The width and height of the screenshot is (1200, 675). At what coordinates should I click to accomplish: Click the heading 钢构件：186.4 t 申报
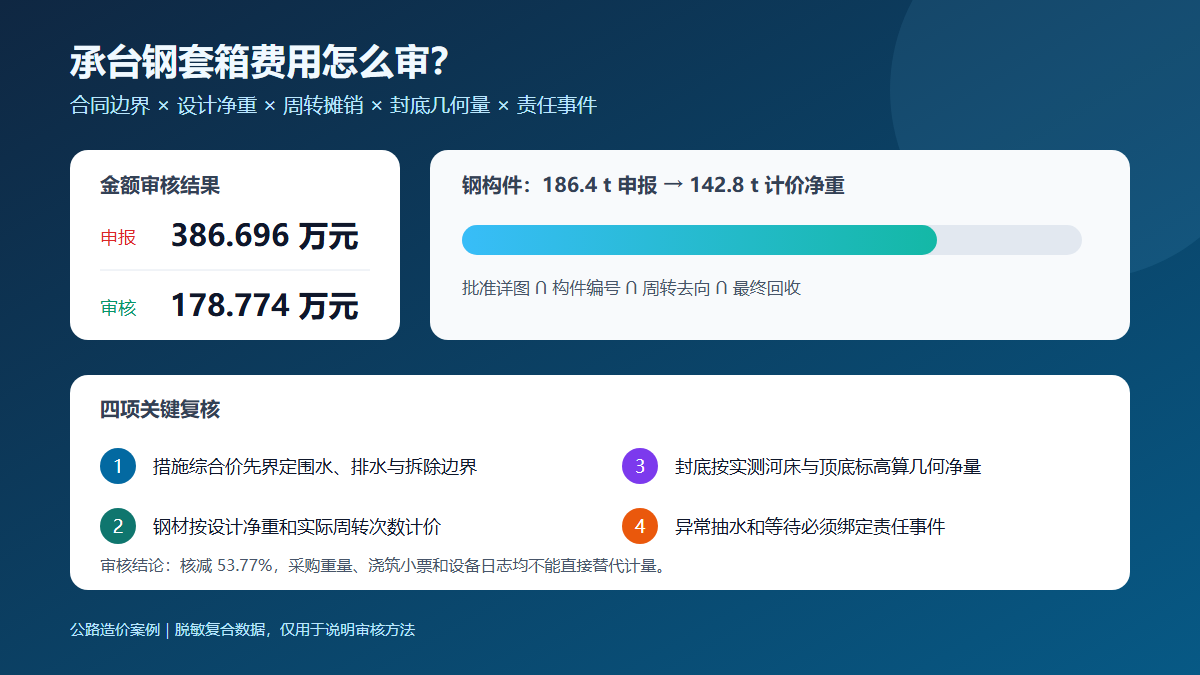tap(653, 185)
